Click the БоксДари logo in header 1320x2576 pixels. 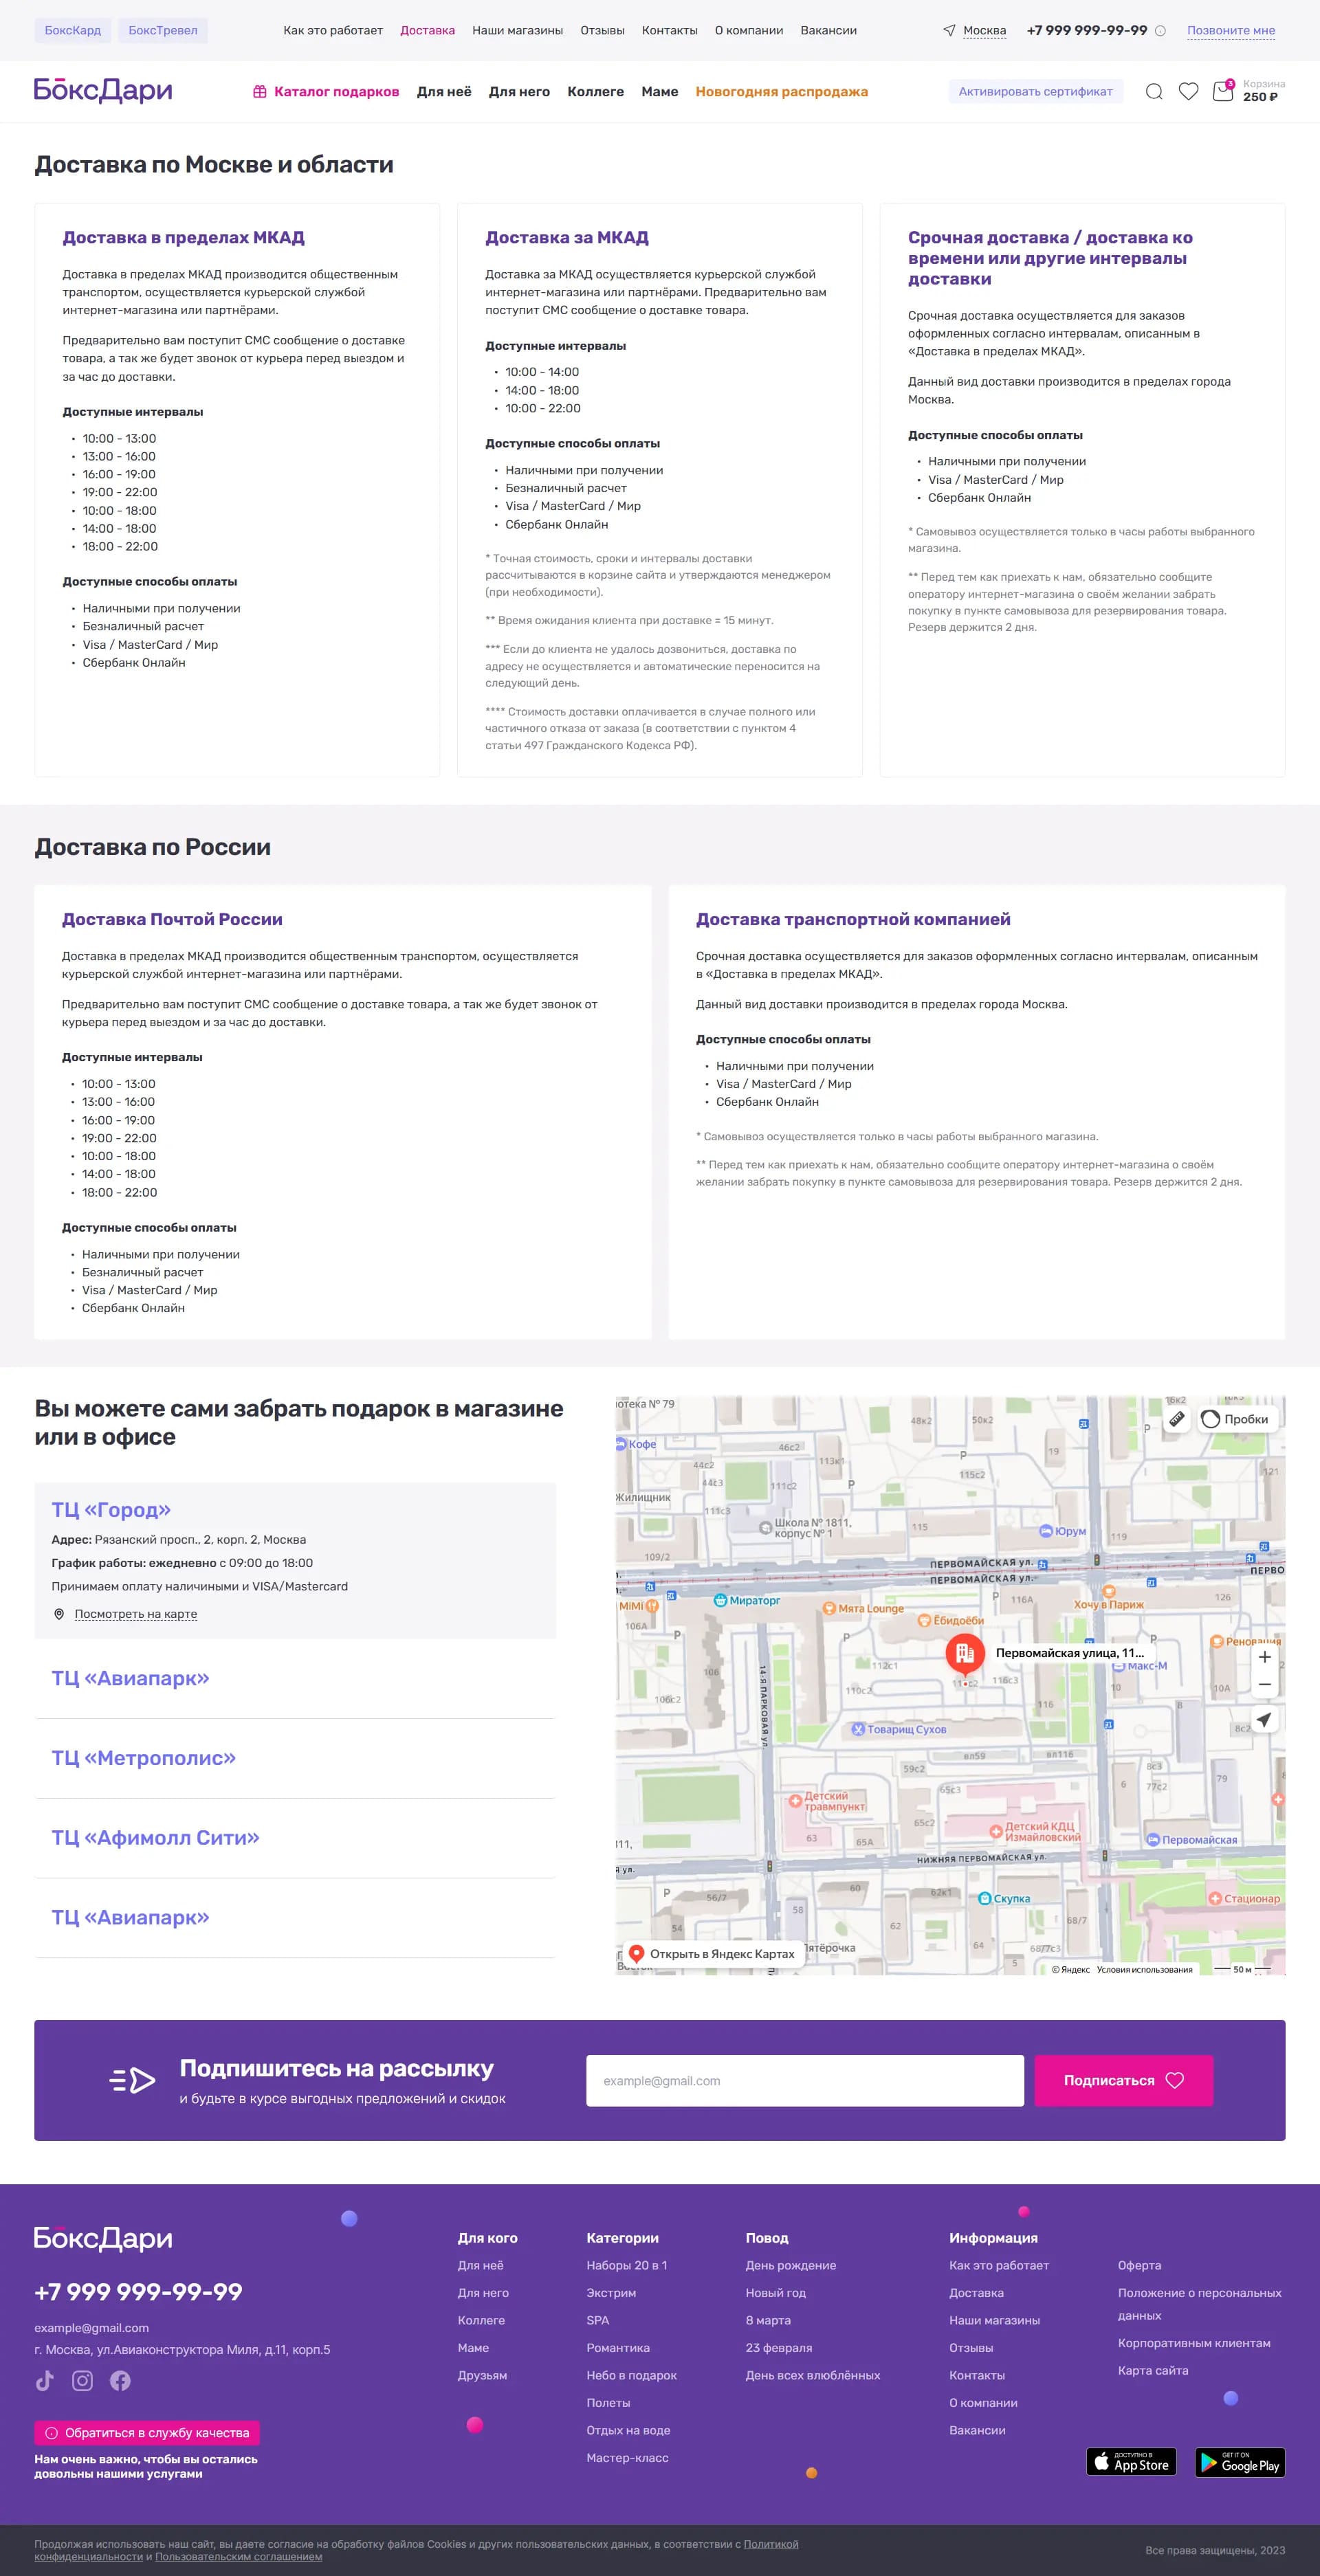[x=103, y=91]
